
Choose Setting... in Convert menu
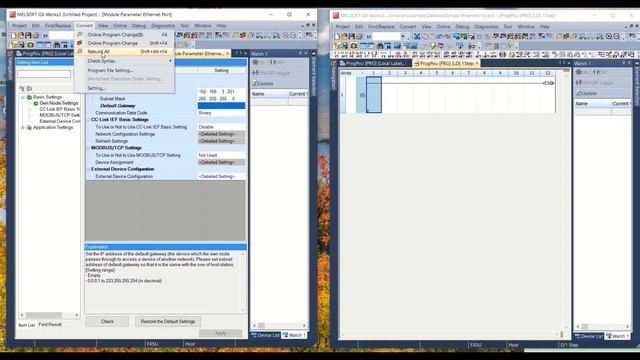[x=125, y=88]
